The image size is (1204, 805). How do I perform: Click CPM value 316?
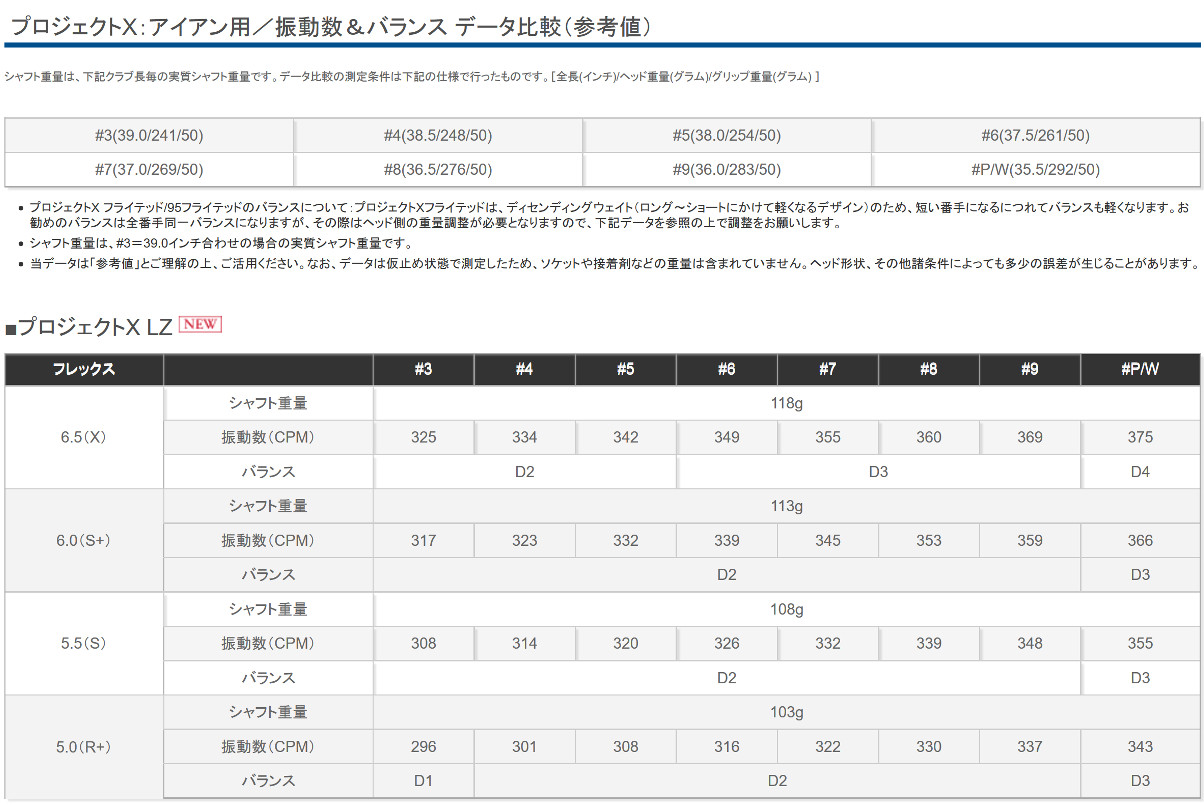click(727, 746)
